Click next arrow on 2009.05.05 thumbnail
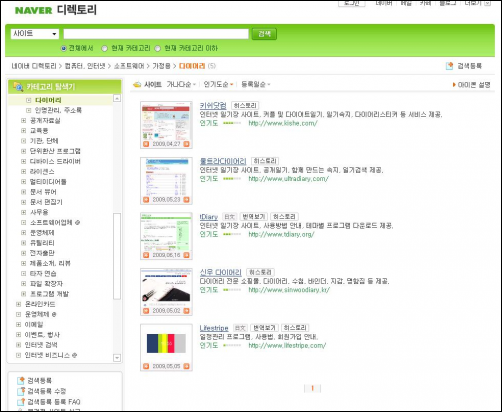This screenshot has height=412, width=502. tap(186, 366)
